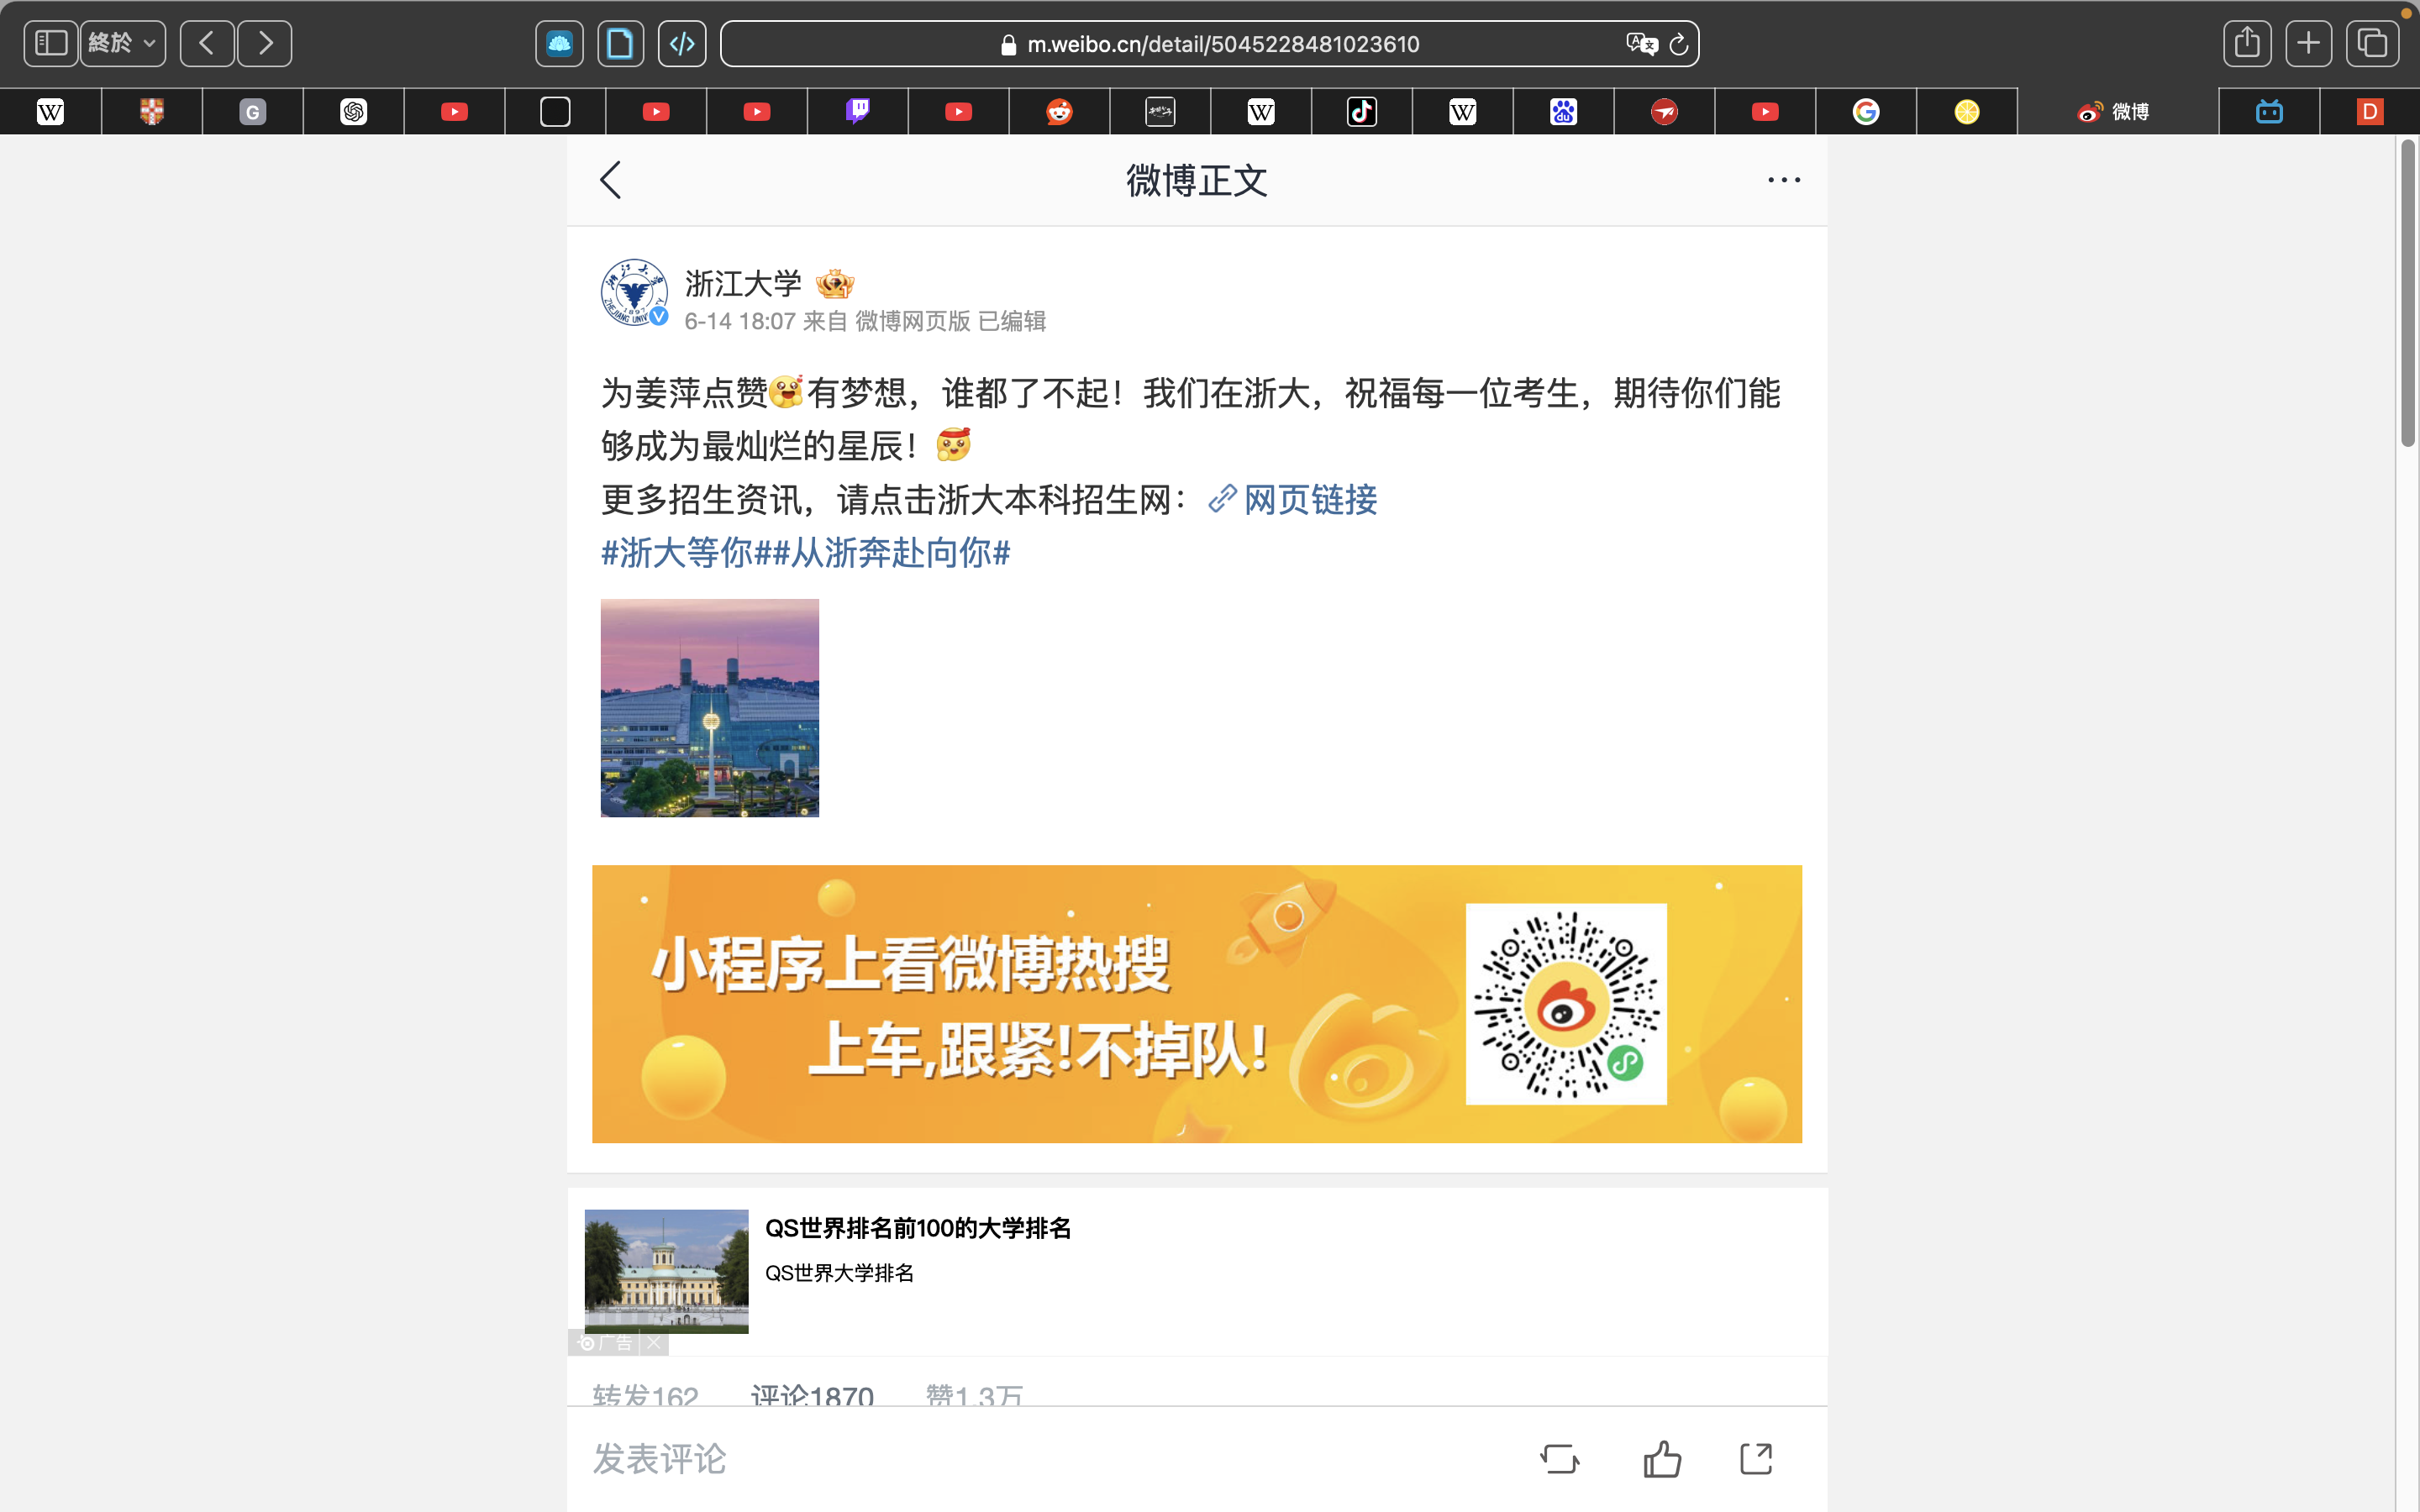Screen dimensions: 2420x1512
Task: Open the 网页链接 link
Action: (x=1293, y=499)
